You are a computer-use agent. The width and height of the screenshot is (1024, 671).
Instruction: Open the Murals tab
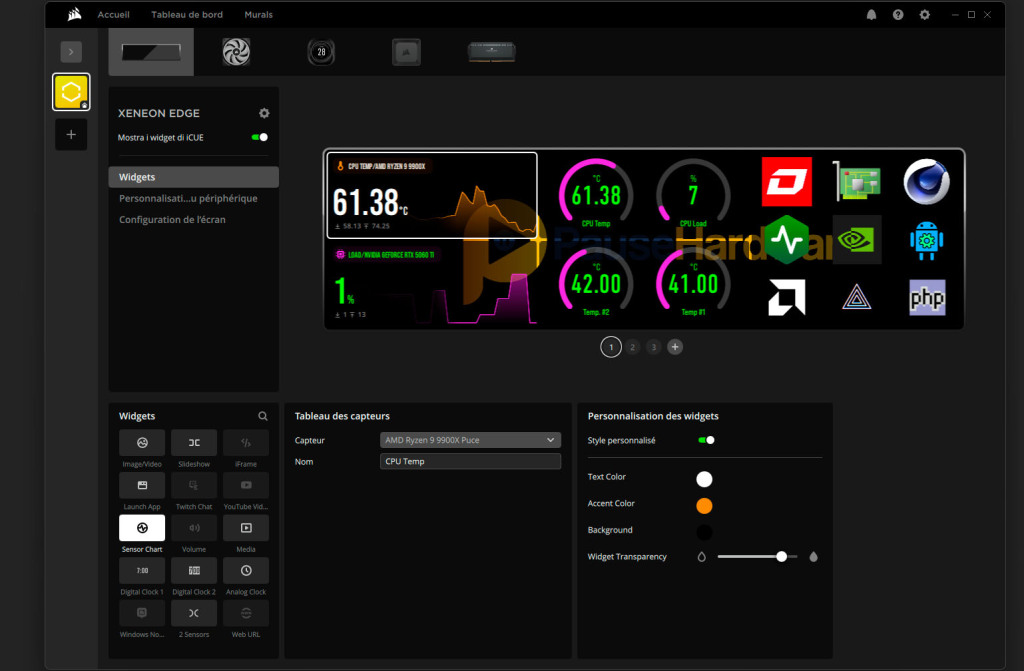point(258,15)
